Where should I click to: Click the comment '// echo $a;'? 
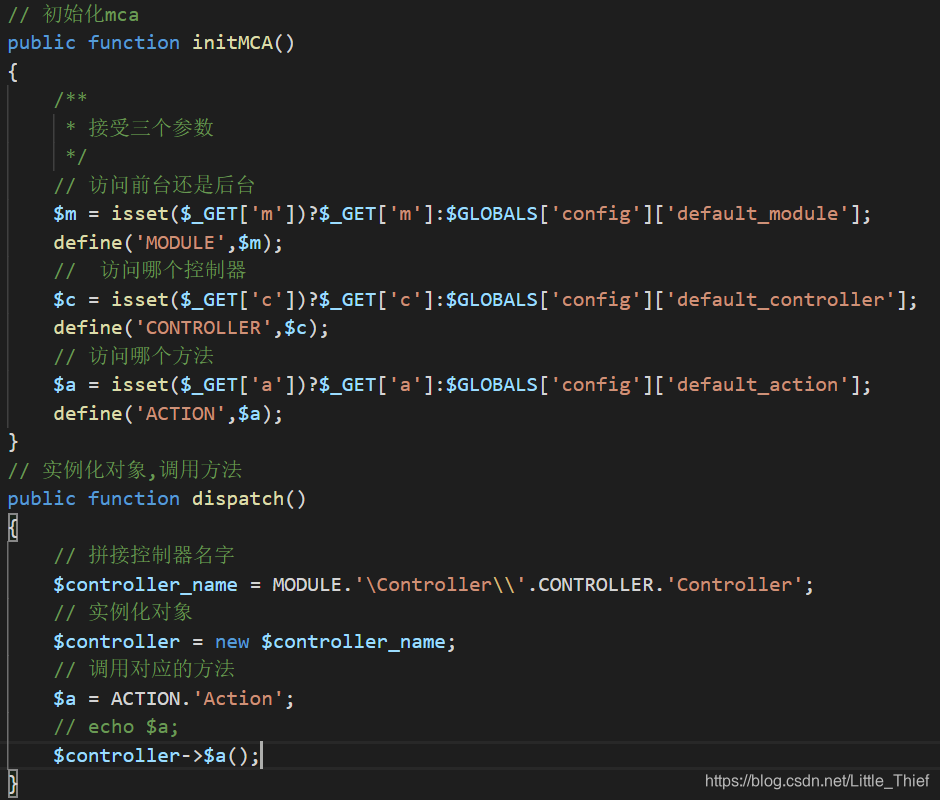click(116, 727)
